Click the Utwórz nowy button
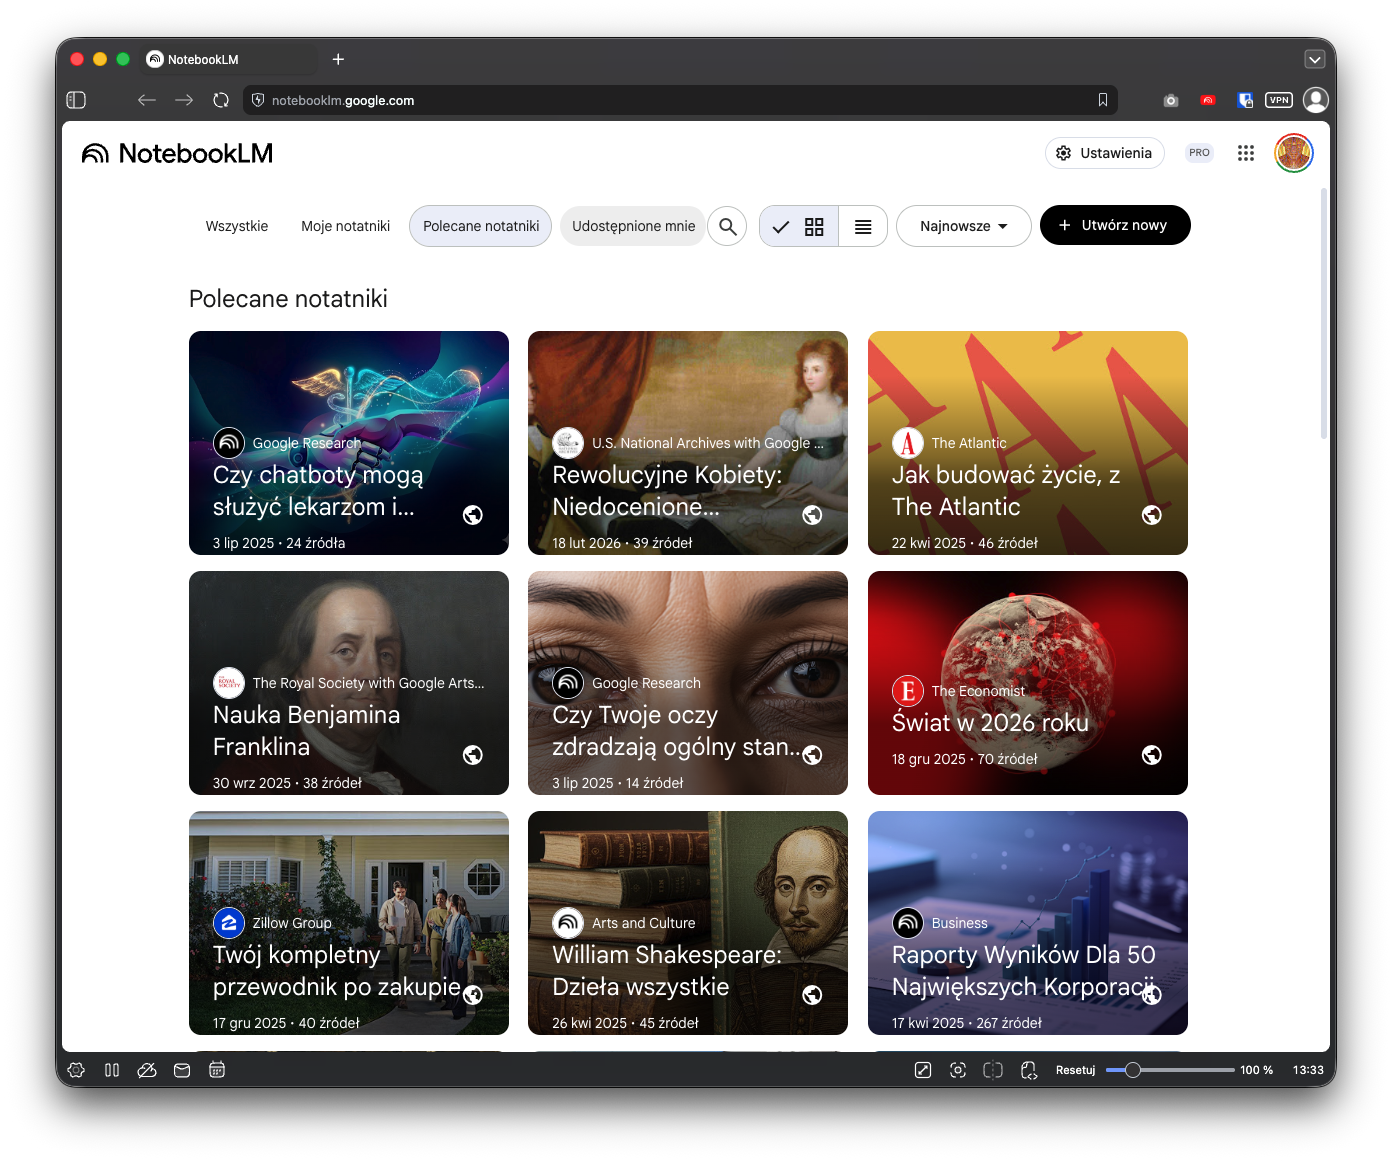Image resolution: width=1392 pixels, height=1161 pixels. 1115,225
